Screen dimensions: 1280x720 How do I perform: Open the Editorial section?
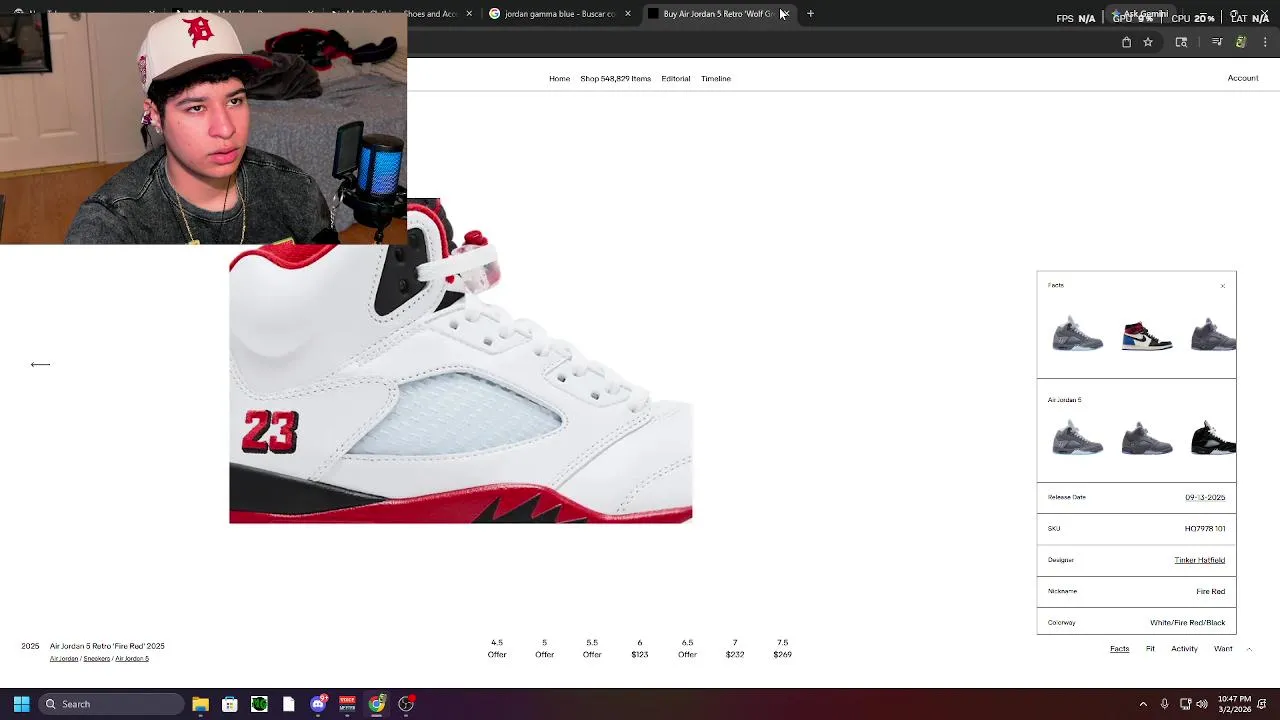click(x=675, y=78)
